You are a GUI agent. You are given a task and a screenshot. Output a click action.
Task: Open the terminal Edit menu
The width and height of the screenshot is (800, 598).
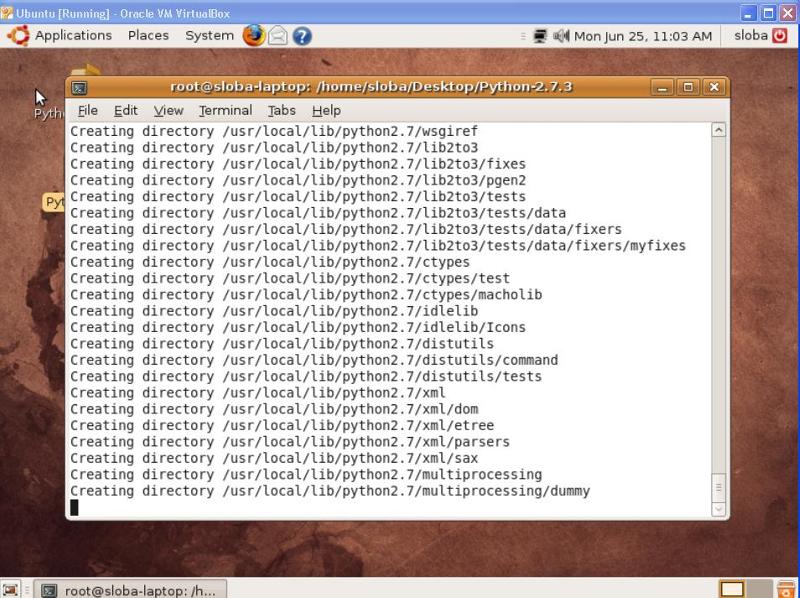point(126,110)
